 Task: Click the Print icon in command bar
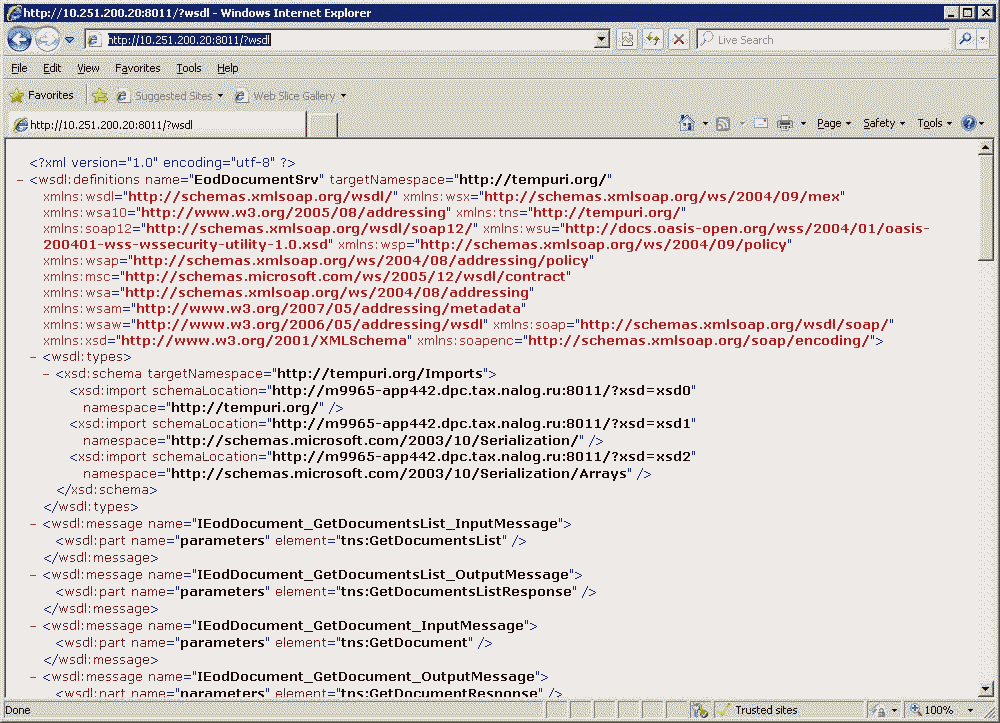pyautogui.click(x=785, y=123)
